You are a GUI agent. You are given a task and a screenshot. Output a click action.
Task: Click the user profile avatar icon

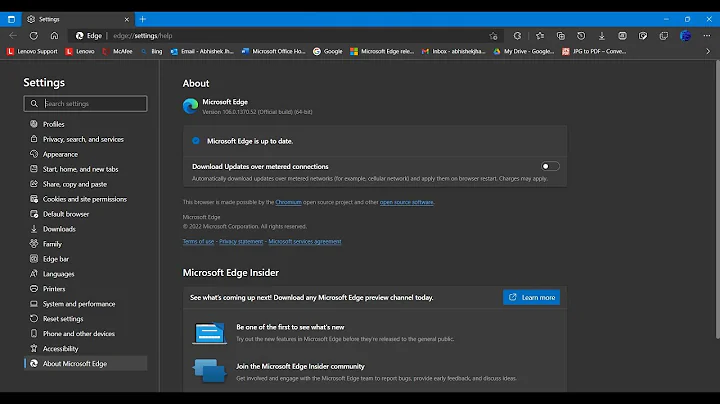coord(686,36)
